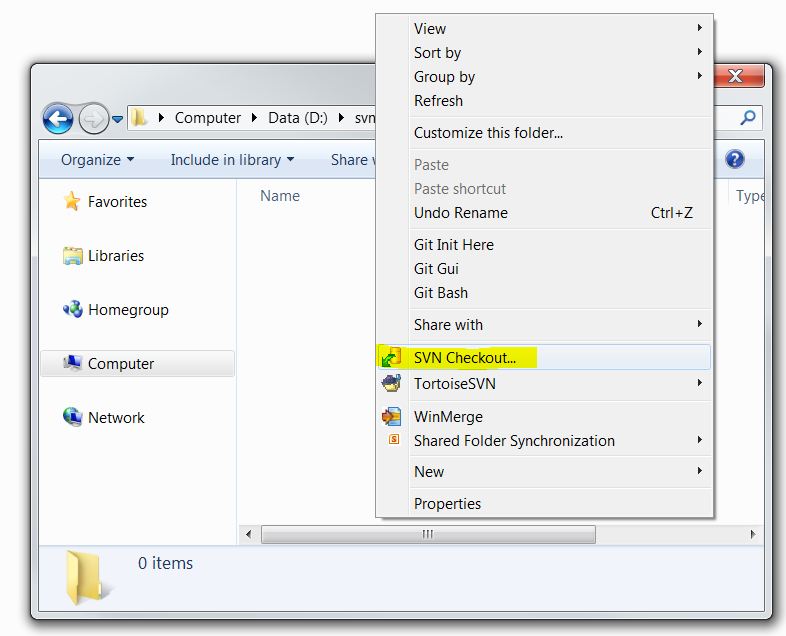Select SVN Checkout... menu entry

[x=543, y=357]
